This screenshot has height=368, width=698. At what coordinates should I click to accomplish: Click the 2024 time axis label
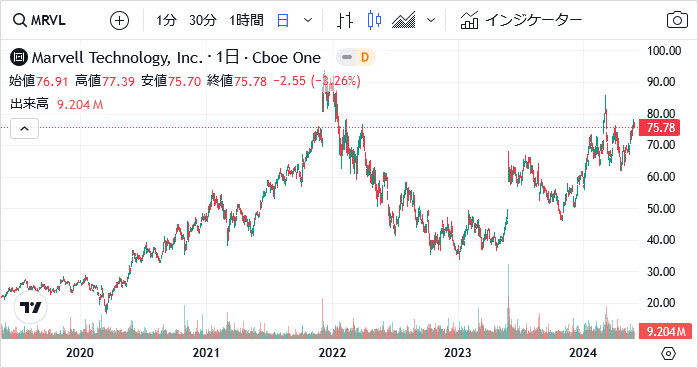[583, 353]
